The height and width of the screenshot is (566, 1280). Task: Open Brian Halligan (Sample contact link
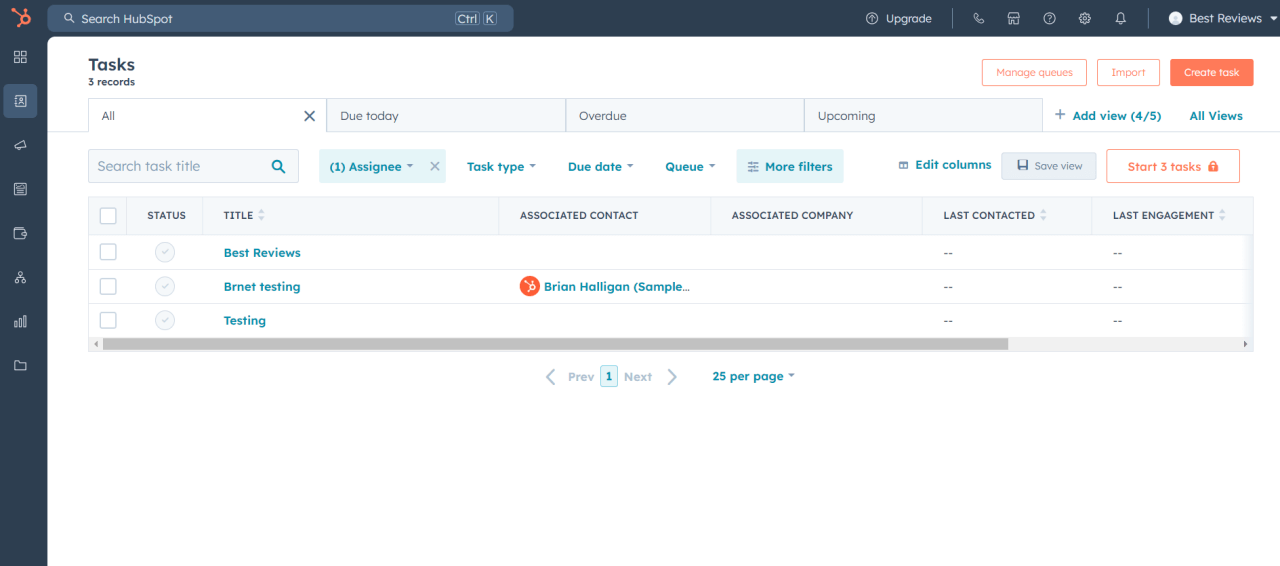pos(617,287)
